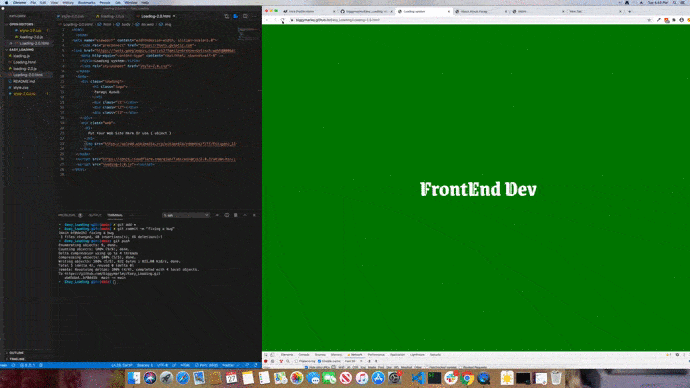The width and height of the screenshot is (690, 388).
Task: Open Visual Studio Code from the Dock
Action: 419,378
